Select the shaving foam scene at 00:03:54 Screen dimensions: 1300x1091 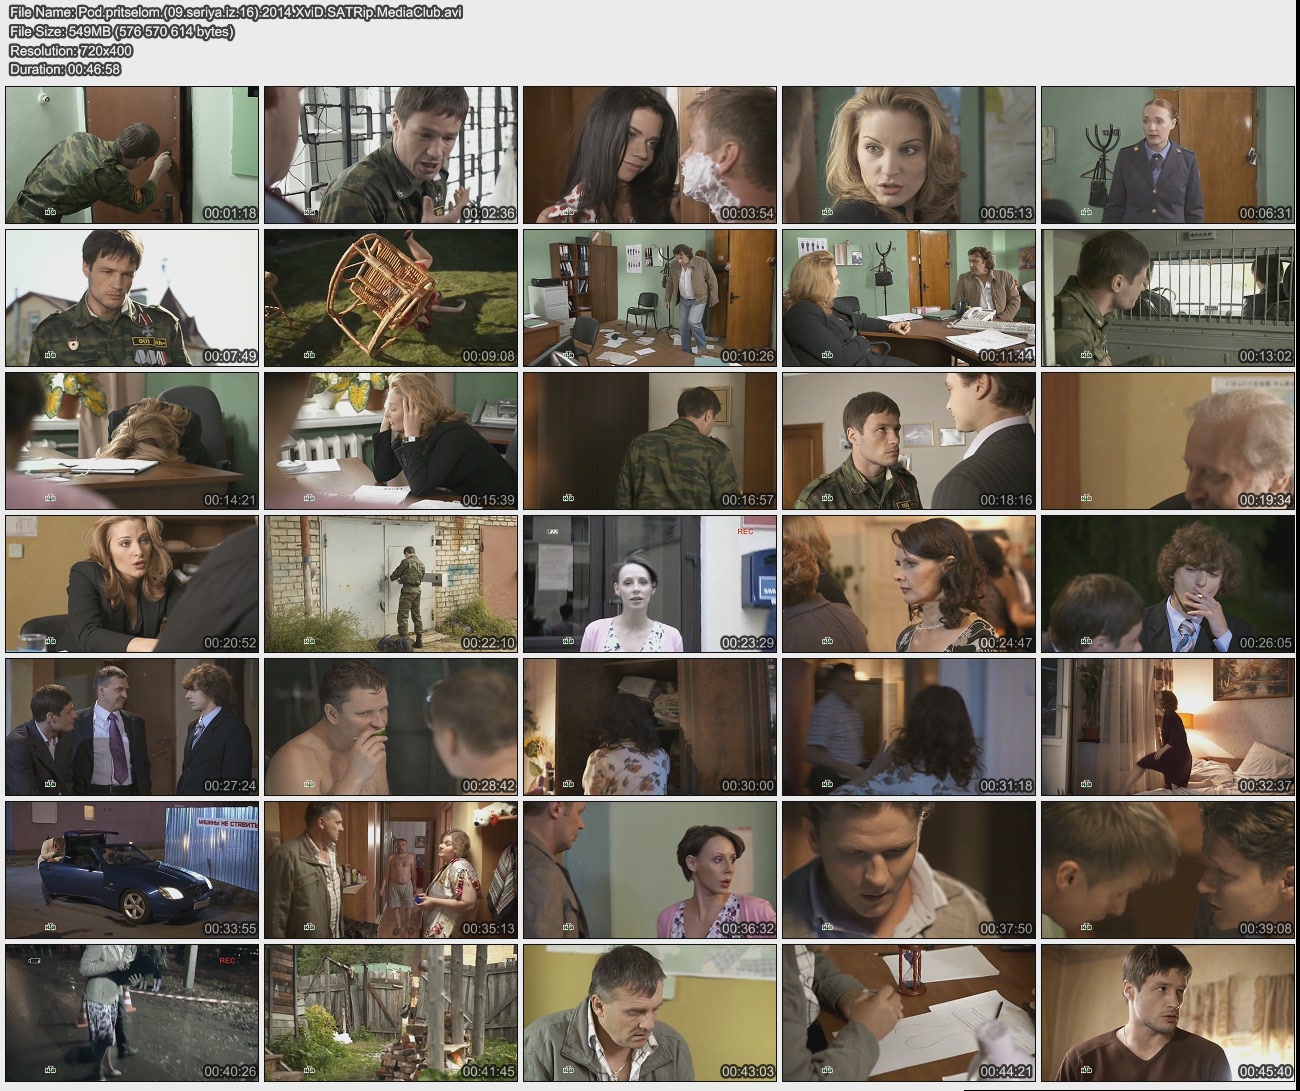(649, 155)
